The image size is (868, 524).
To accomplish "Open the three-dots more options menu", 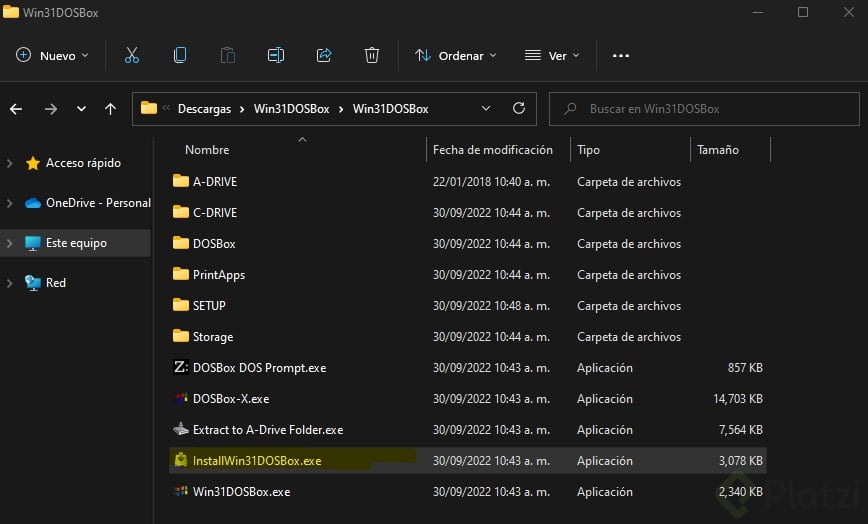I will [x=621, y=56].
